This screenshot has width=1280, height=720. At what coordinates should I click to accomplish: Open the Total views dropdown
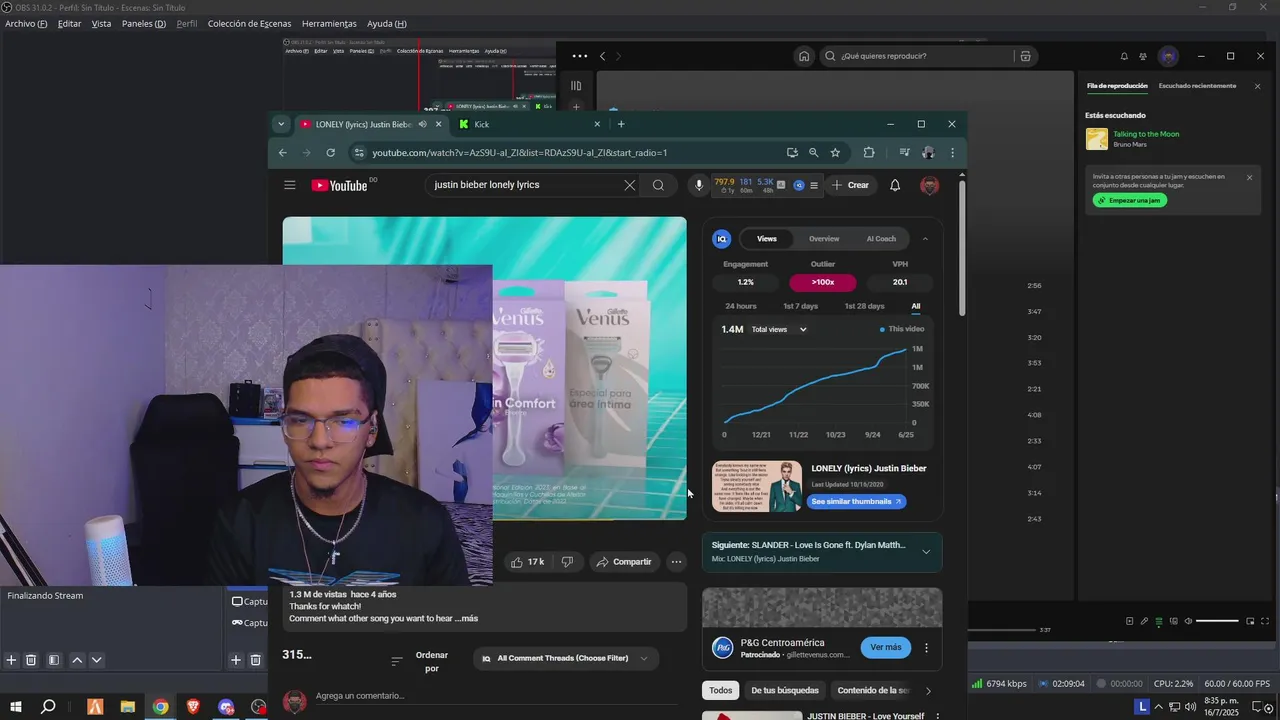779,329
